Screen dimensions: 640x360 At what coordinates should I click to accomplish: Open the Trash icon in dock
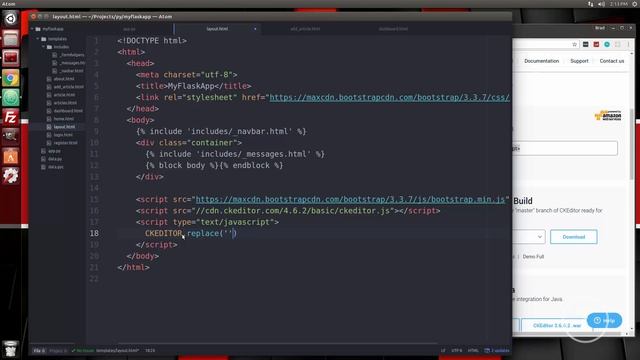click(x=11, y=349)
